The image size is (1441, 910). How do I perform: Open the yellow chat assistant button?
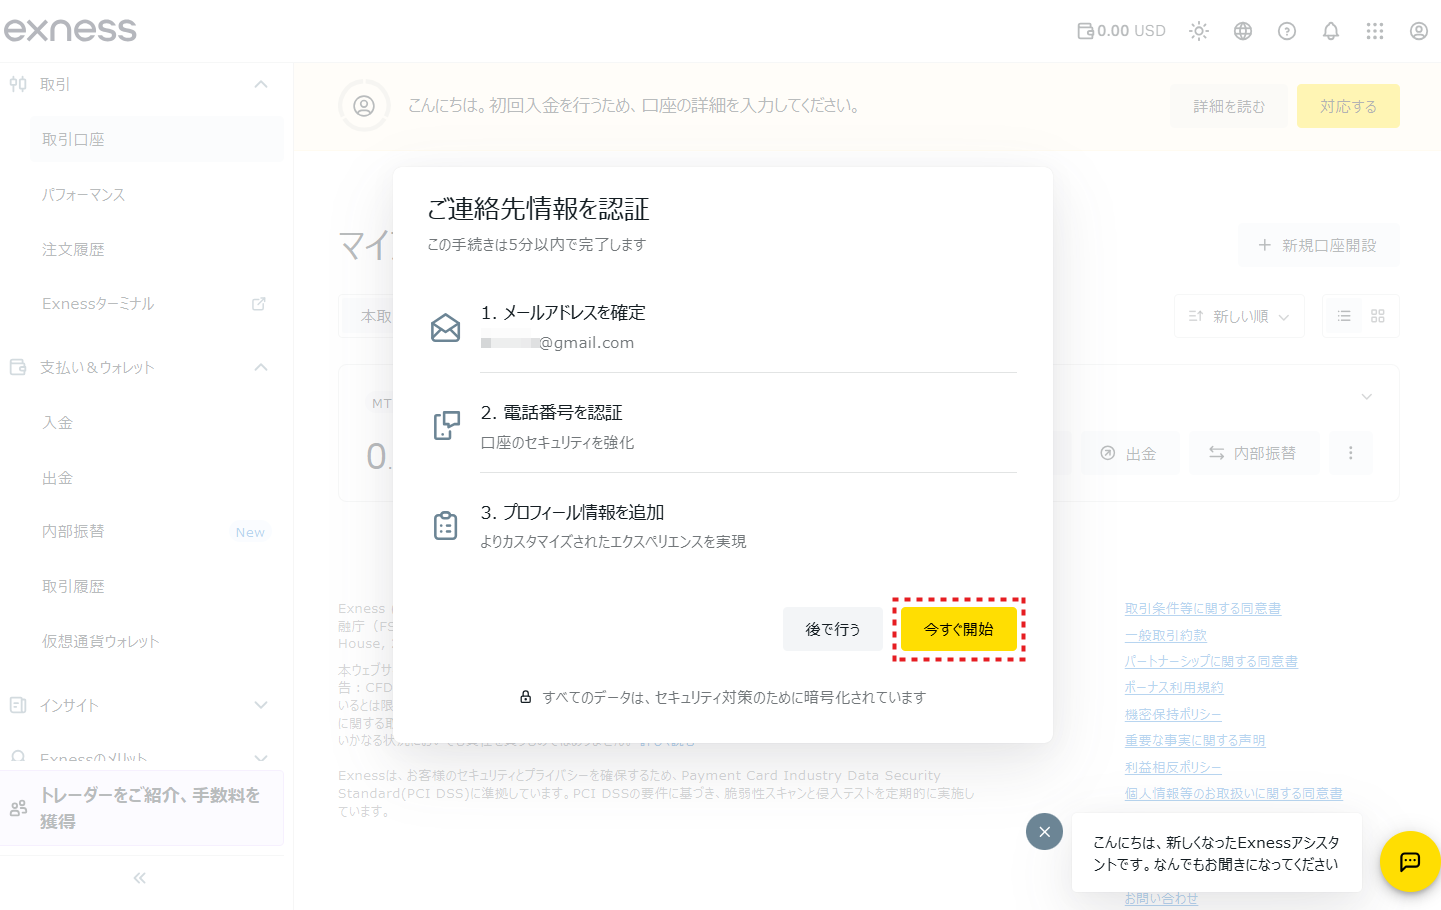click(1410, 861)
